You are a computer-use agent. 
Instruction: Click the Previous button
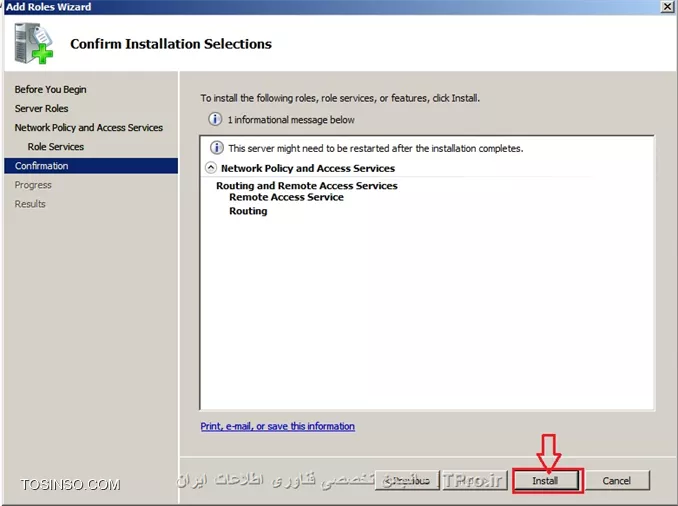(407, 480)
